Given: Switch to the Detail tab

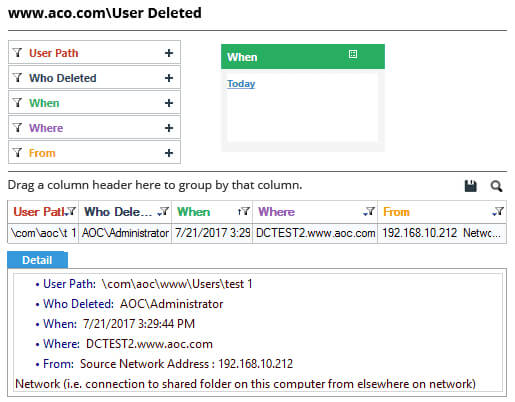Looking at the screenshot, I should click(37, 260).
